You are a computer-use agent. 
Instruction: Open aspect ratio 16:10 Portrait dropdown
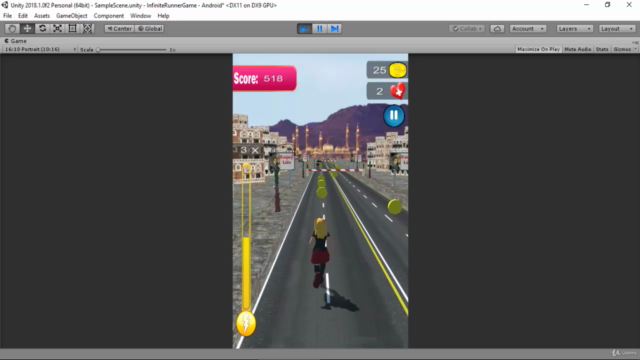(x=40, y=49)
